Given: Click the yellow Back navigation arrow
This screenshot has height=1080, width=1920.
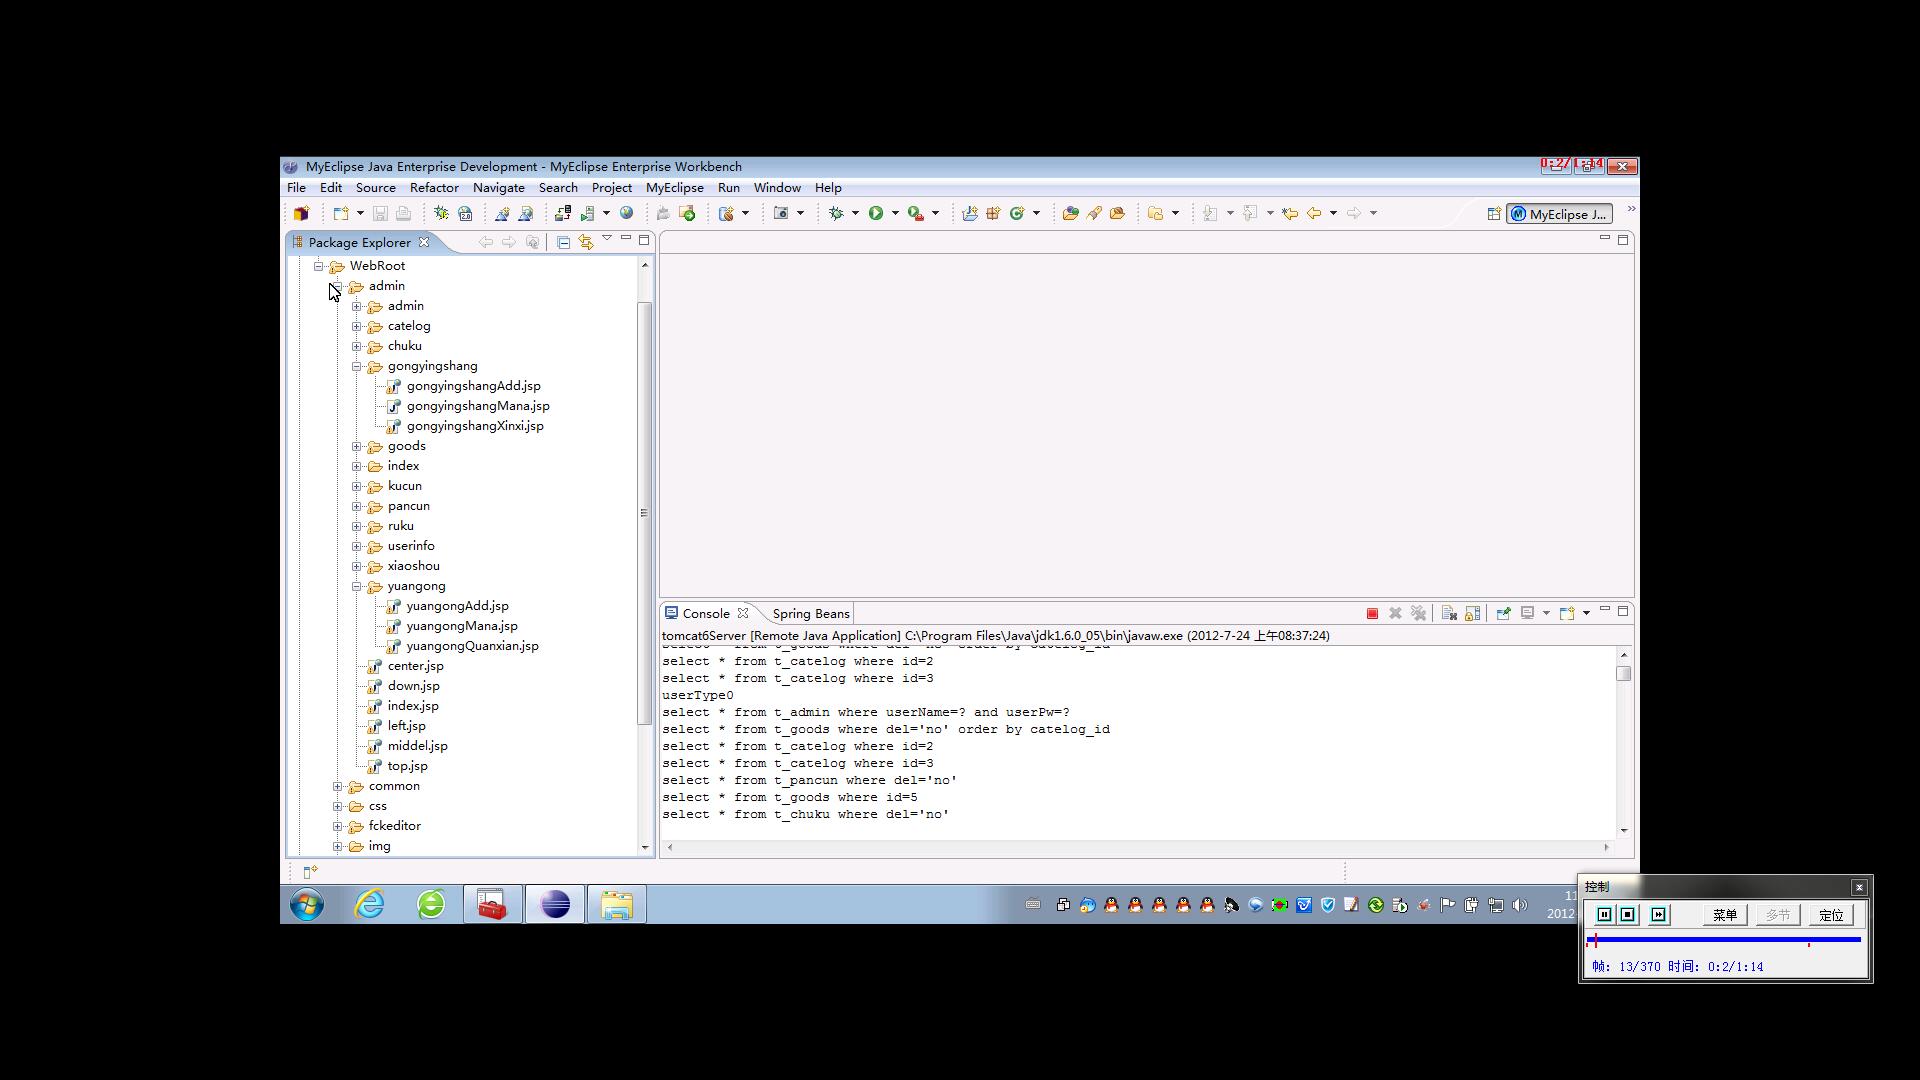Looking at the screenshot, I should [1314, 213].
